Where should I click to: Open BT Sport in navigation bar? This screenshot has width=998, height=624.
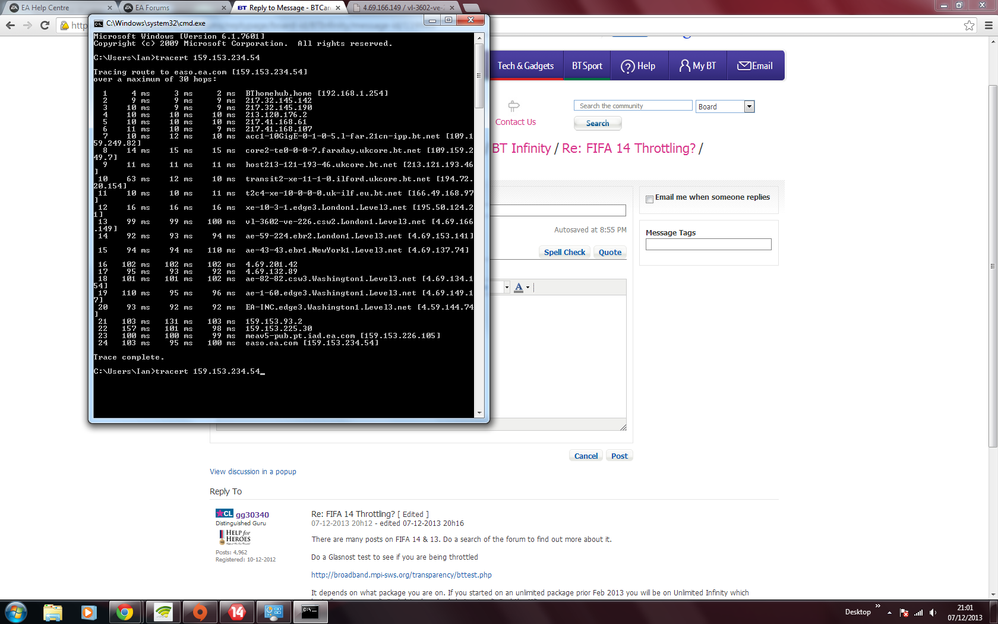point(587,66)
